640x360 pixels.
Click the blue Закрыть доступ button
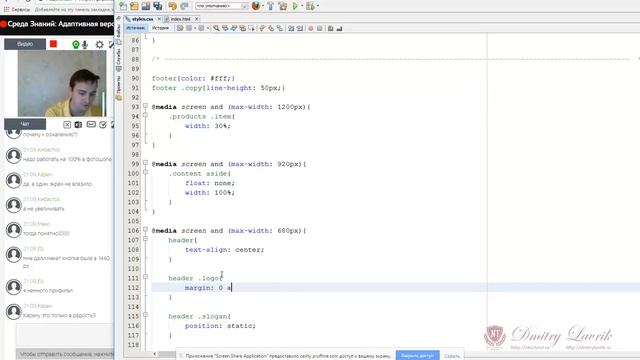pos(417,356)
